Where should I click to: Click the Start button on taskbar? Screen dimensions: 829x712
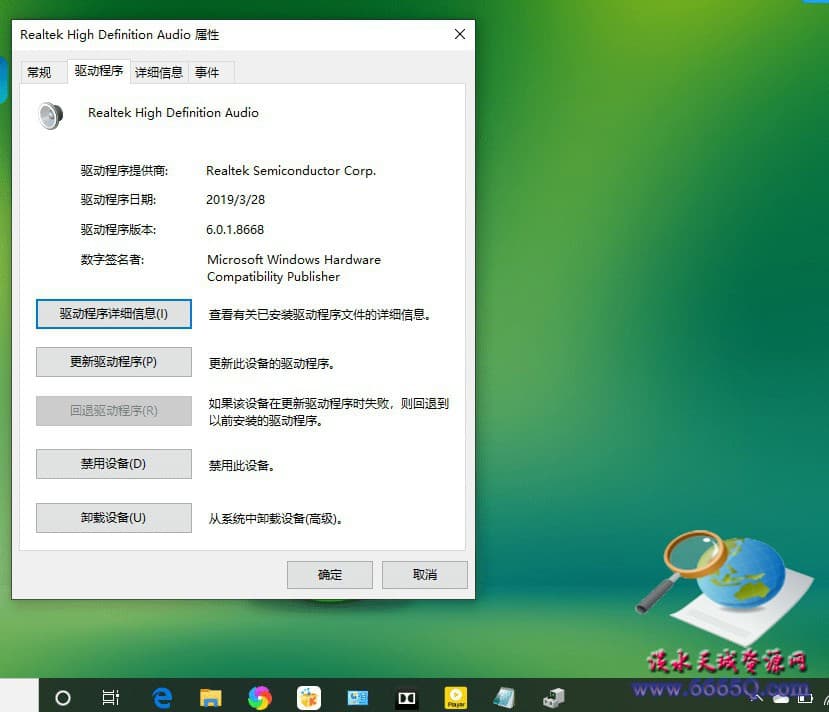tap(19, 696)
